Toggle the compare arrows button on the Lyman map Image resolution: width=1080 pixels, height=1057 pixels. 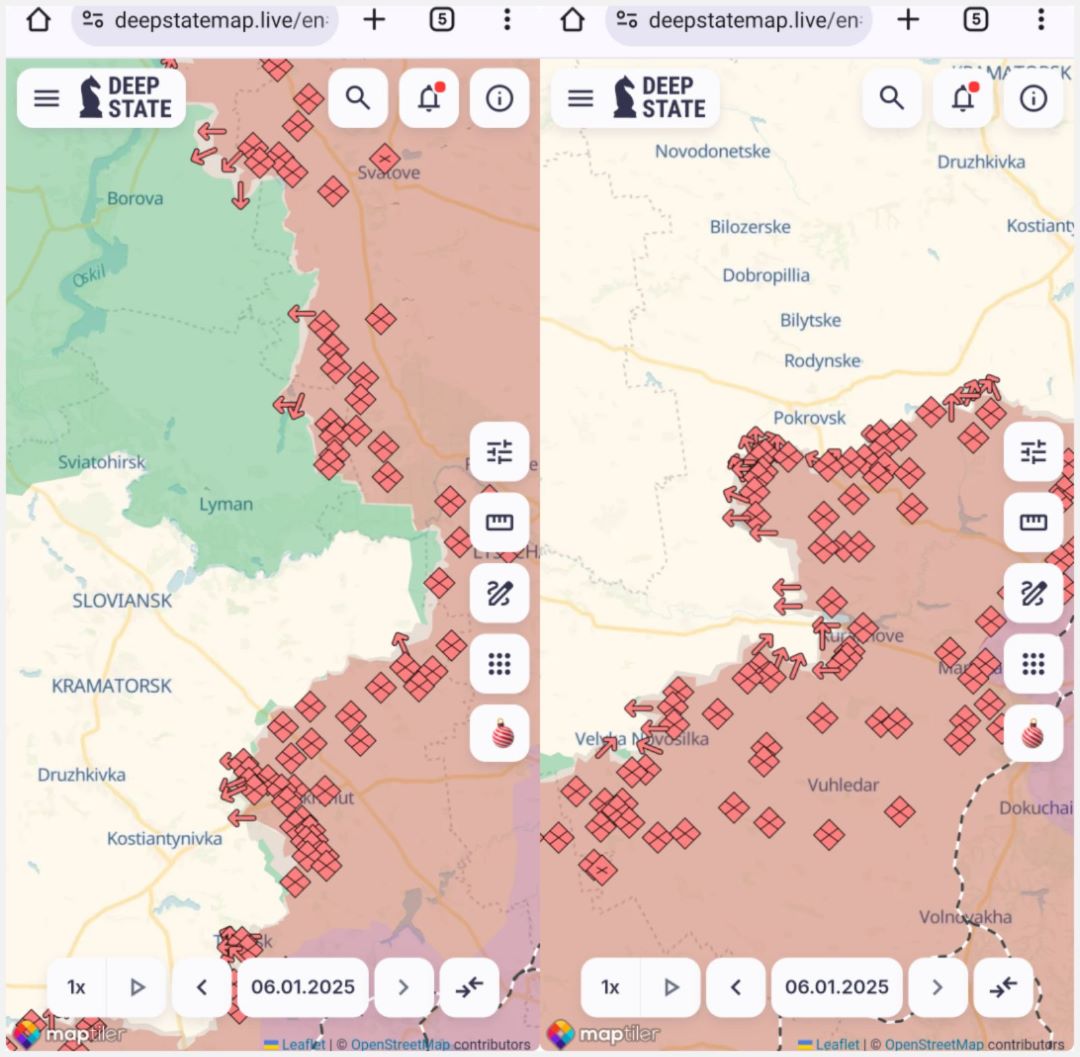pos(469,987)
